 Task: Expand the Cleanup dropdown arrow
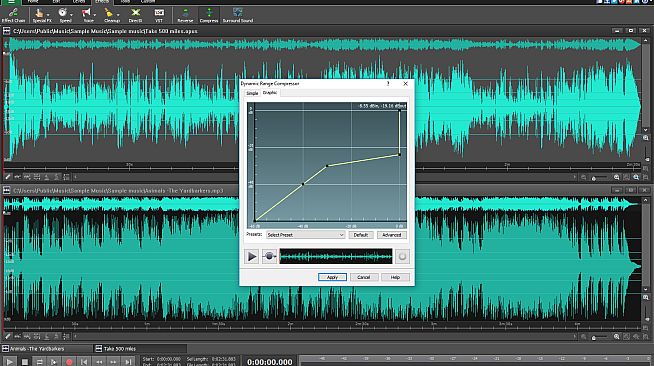[x=118, y=15]
